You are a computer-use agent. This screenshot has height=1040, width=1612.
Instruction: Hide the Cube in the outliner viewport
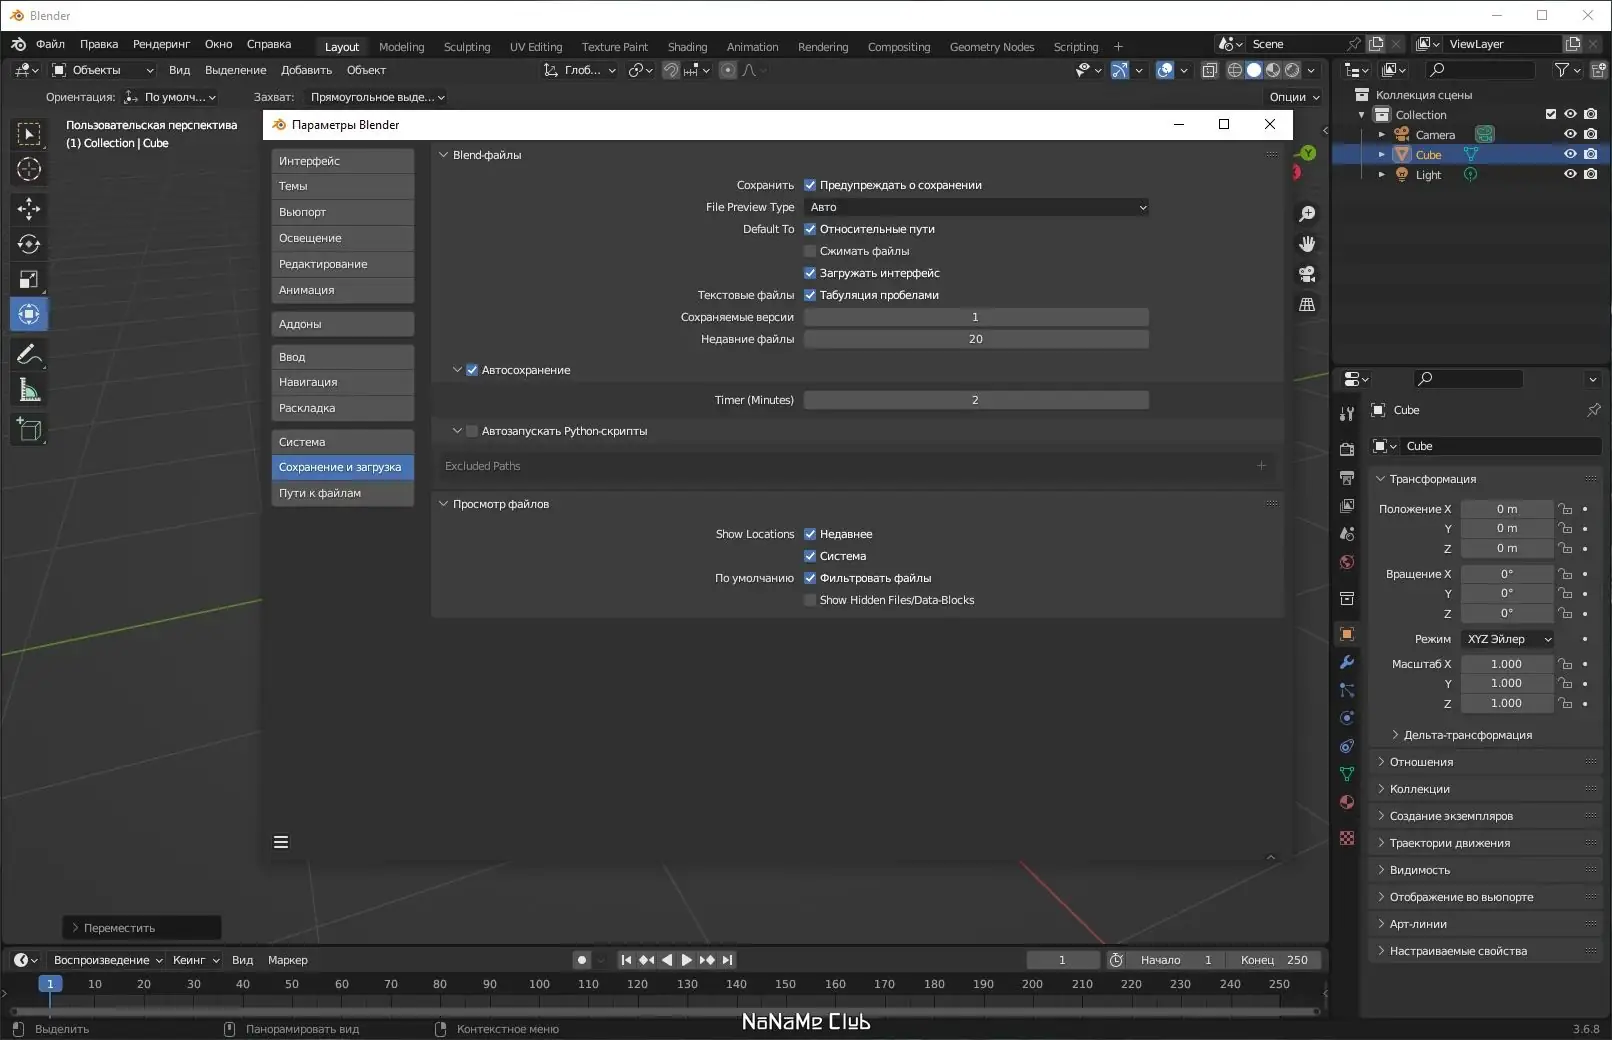pos(1570,154)
